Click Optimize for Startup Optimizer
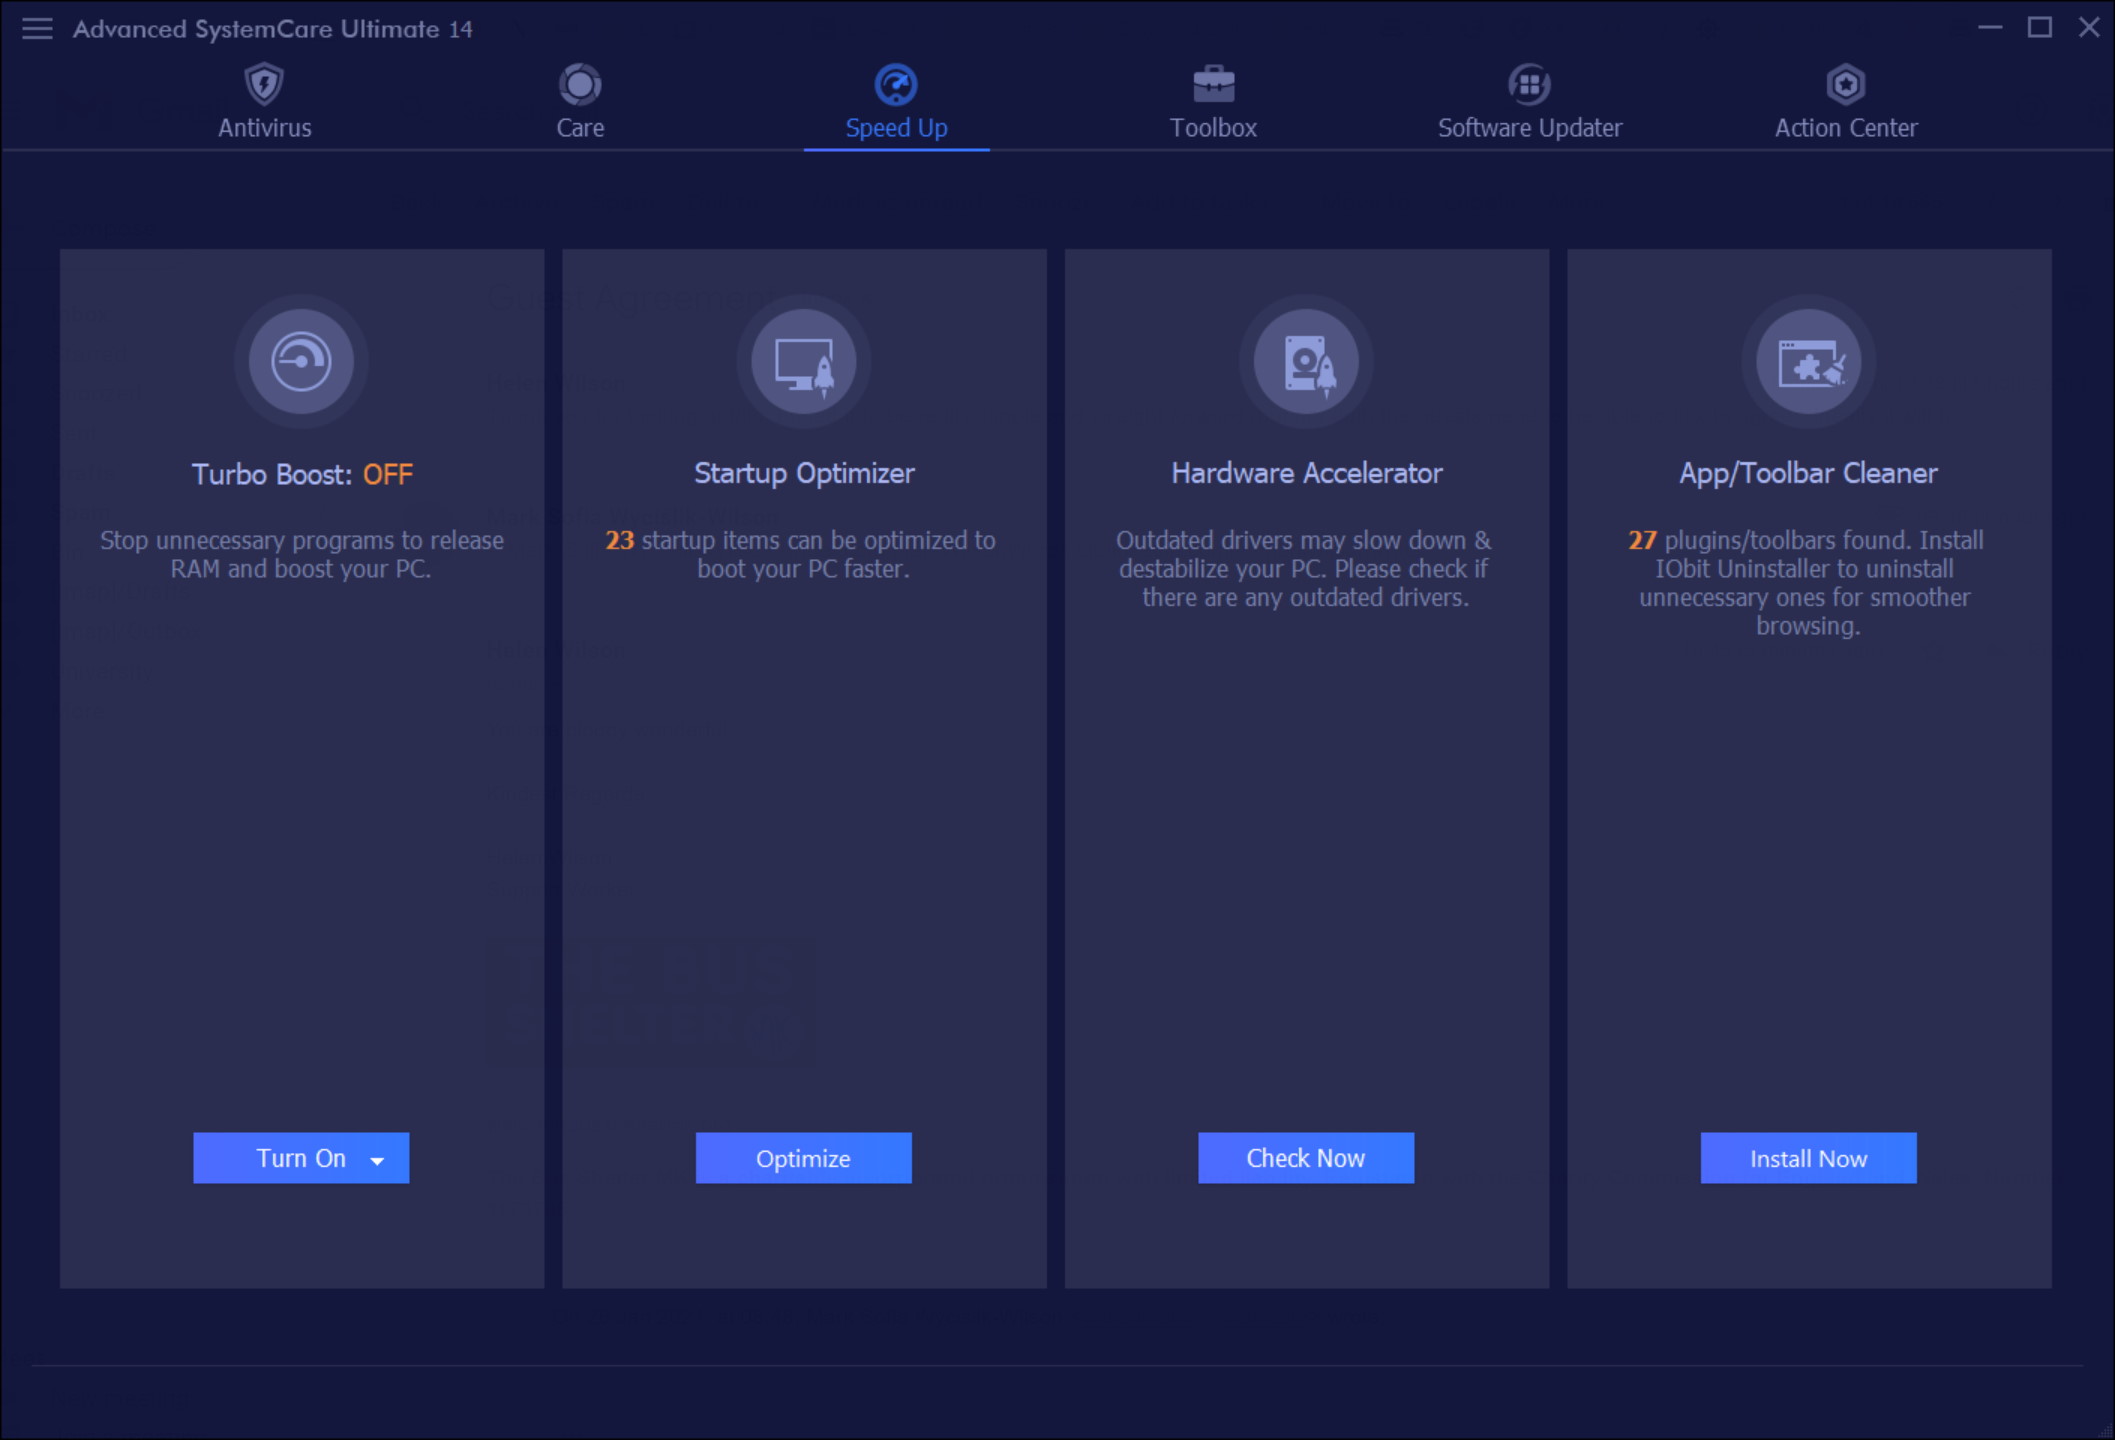 [x=804, y=1157]
